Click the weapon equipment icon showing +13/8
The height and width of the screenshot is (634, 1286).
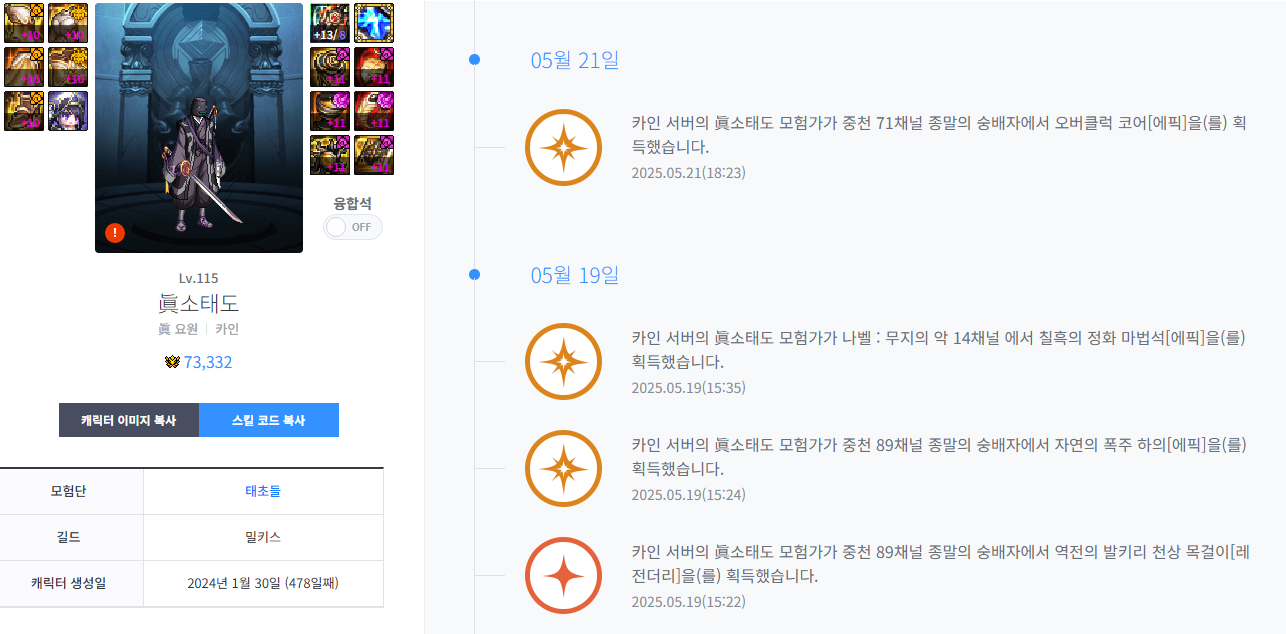pyautogui.click(x=330, y=23)
